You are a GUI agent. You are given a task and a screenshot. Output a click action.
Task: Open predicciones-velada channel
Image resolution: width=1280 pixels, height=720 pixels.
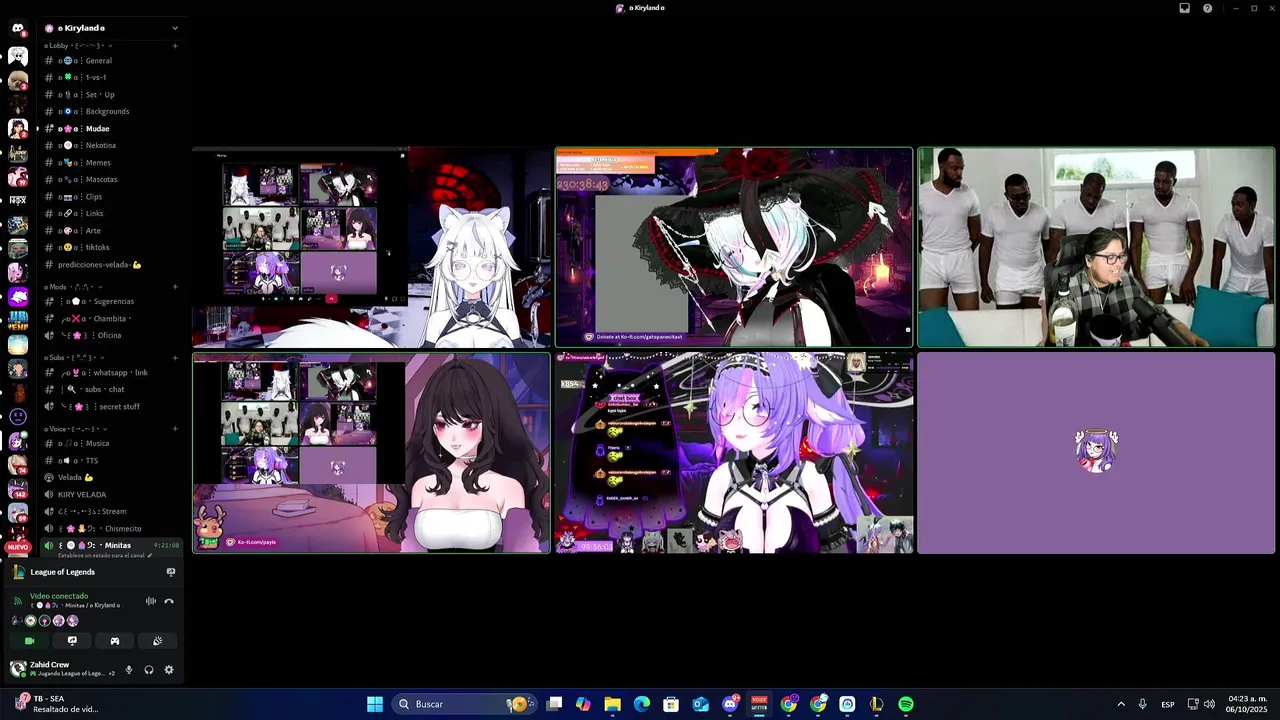pyautogui.click(x=111, y=265)
